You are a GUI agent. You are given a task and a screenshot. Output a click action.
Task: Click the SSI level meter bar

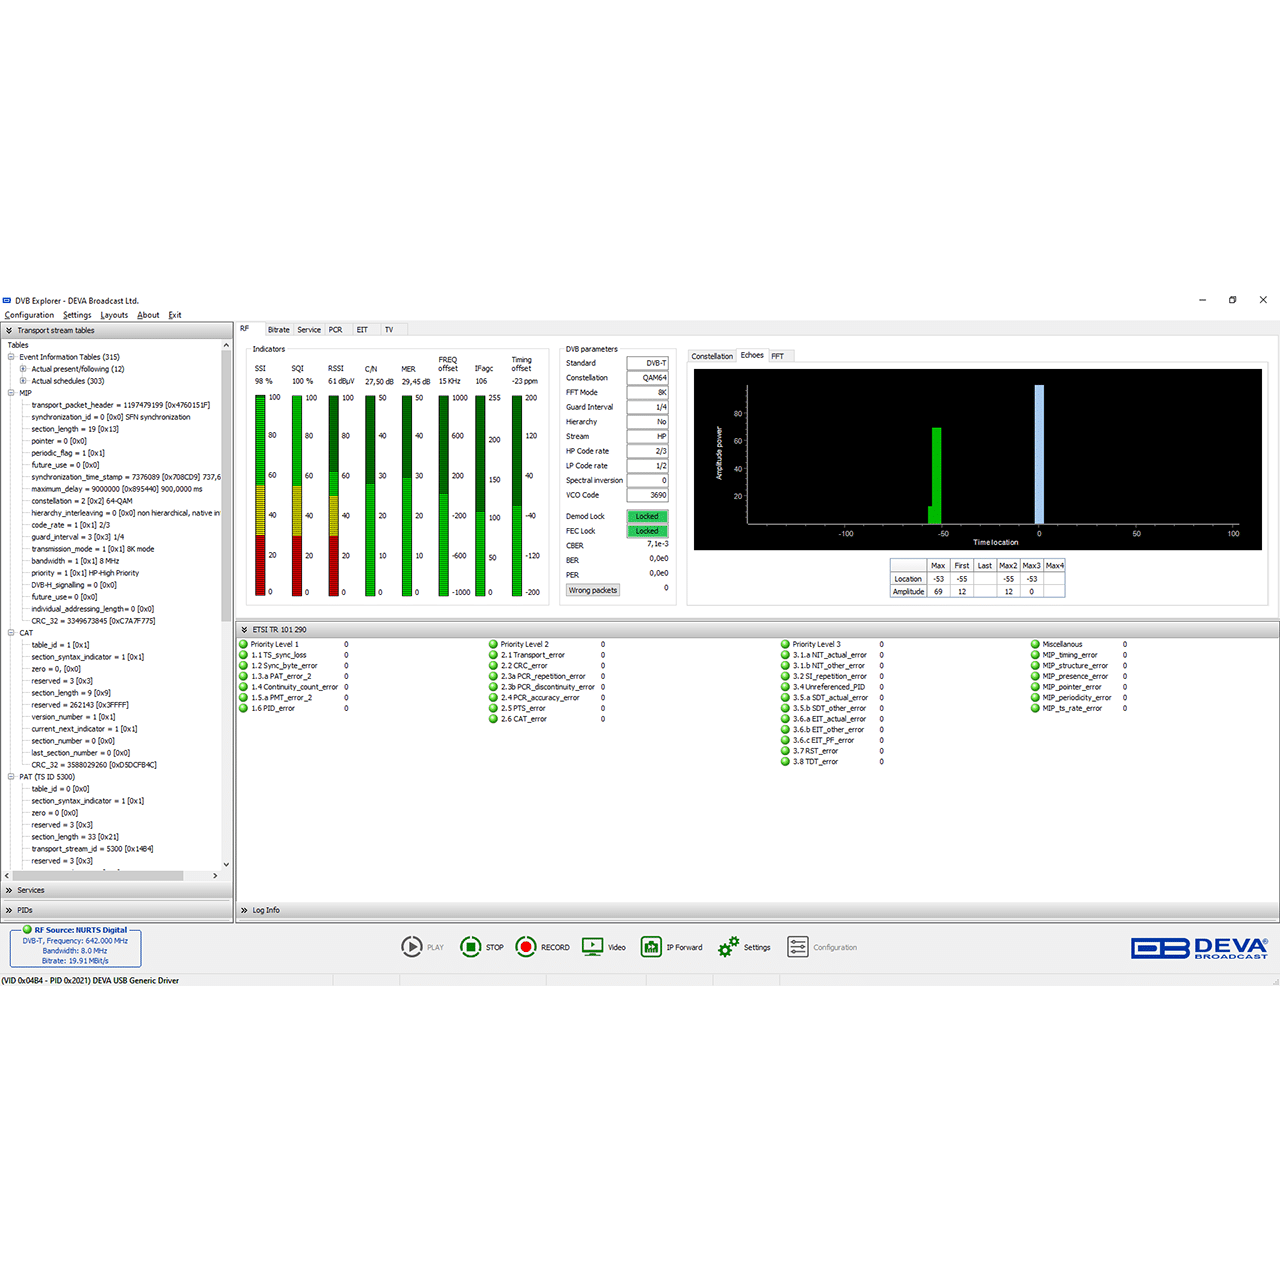click(x=261, y=495)
